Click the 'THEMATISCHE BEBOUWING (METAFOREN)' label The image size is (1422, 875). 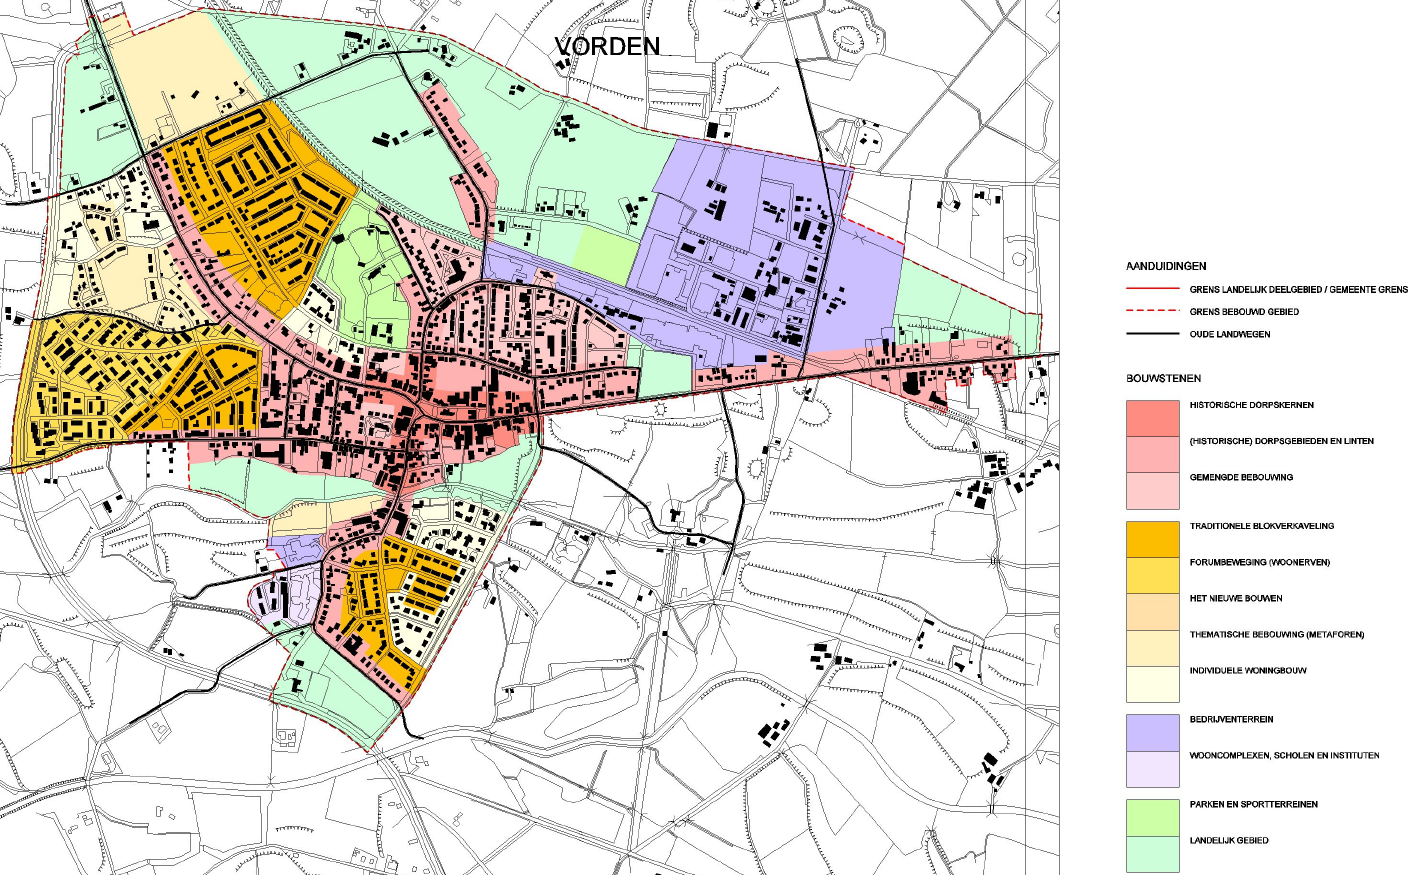tap(1277, 634)
